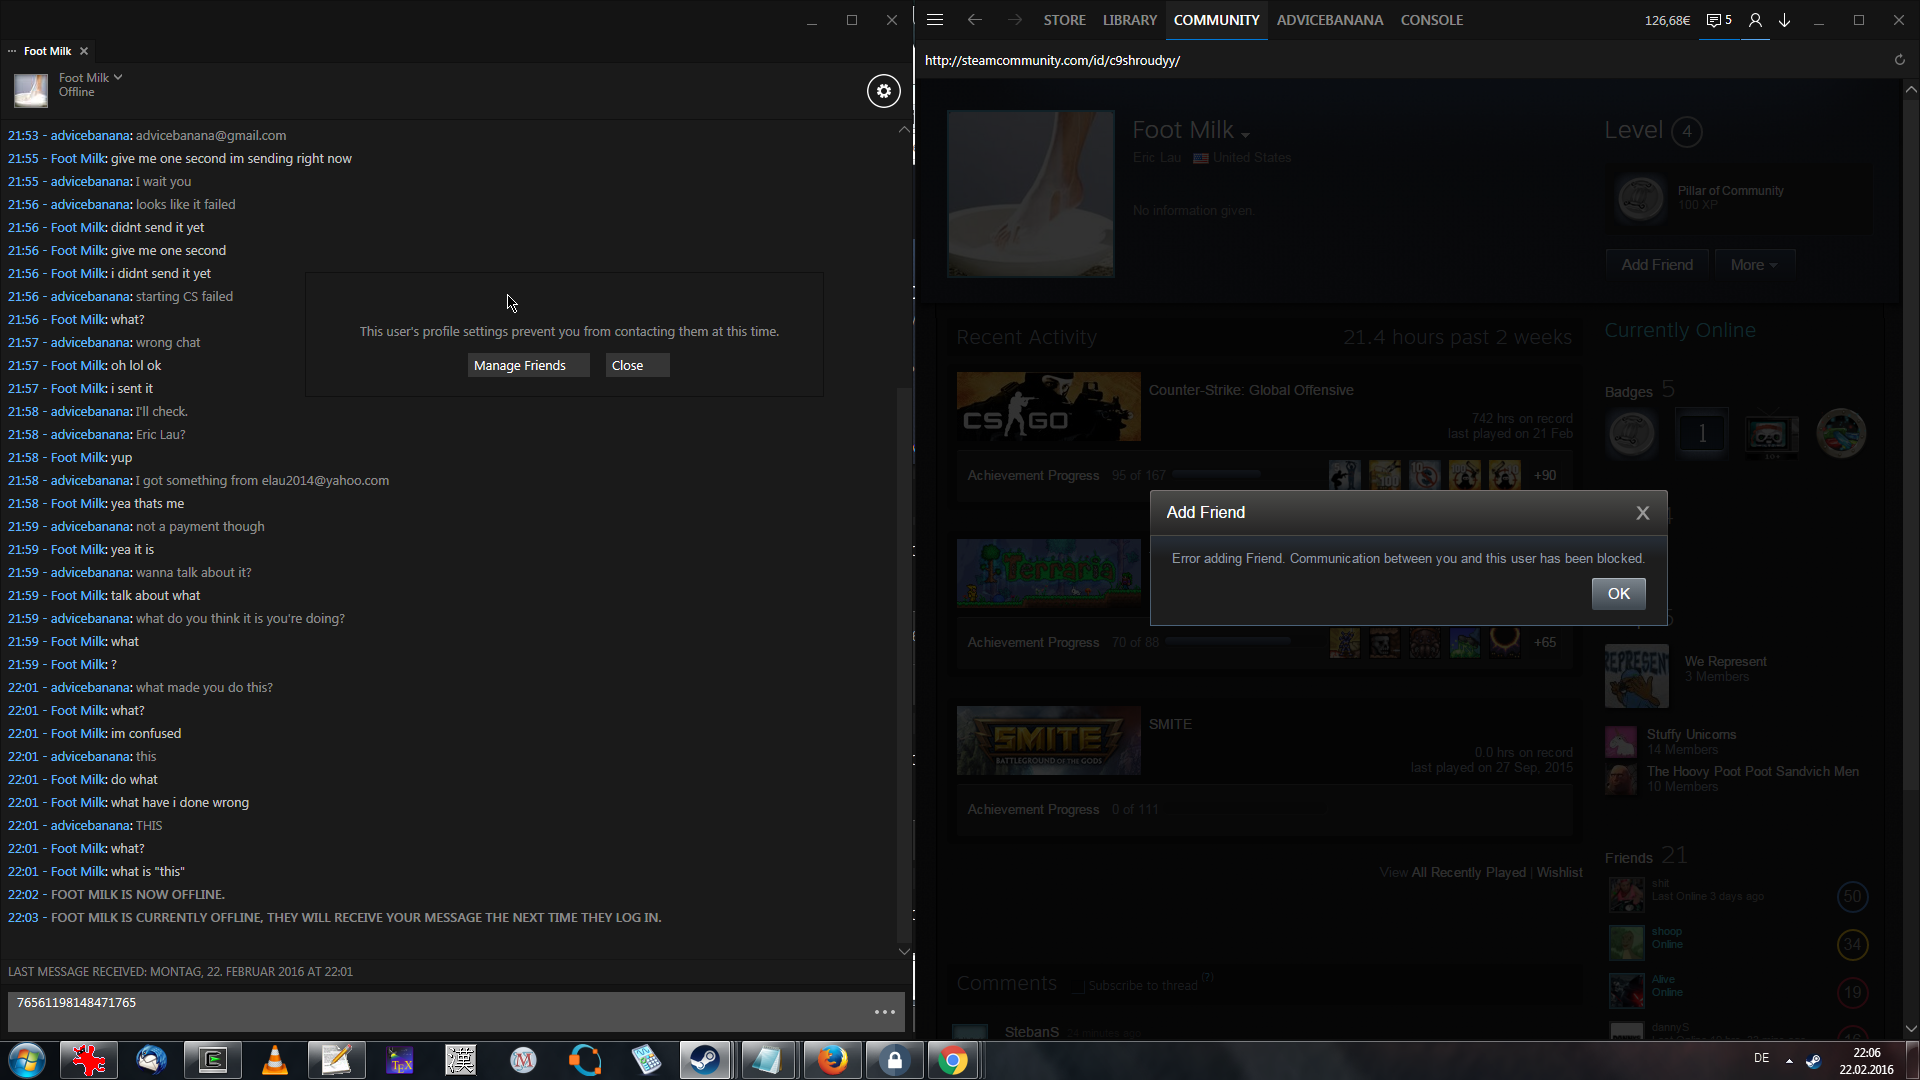Show hidden system tray icons arrow
This screenshot has width=1920, height=1080.
1788,1060
